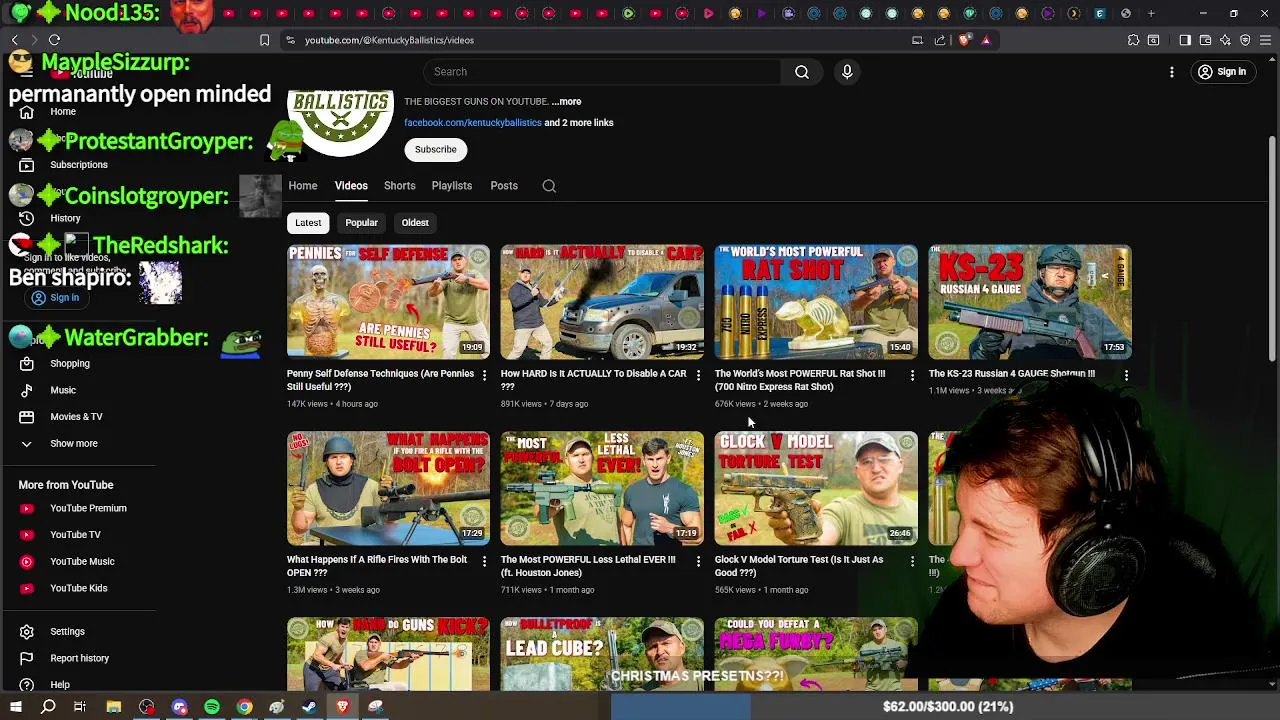Image resolution: width=1280 pixels, height=720 pixels.
Task: Bookmark this page with the address bar bookmark icon
Action: point(264,40)
